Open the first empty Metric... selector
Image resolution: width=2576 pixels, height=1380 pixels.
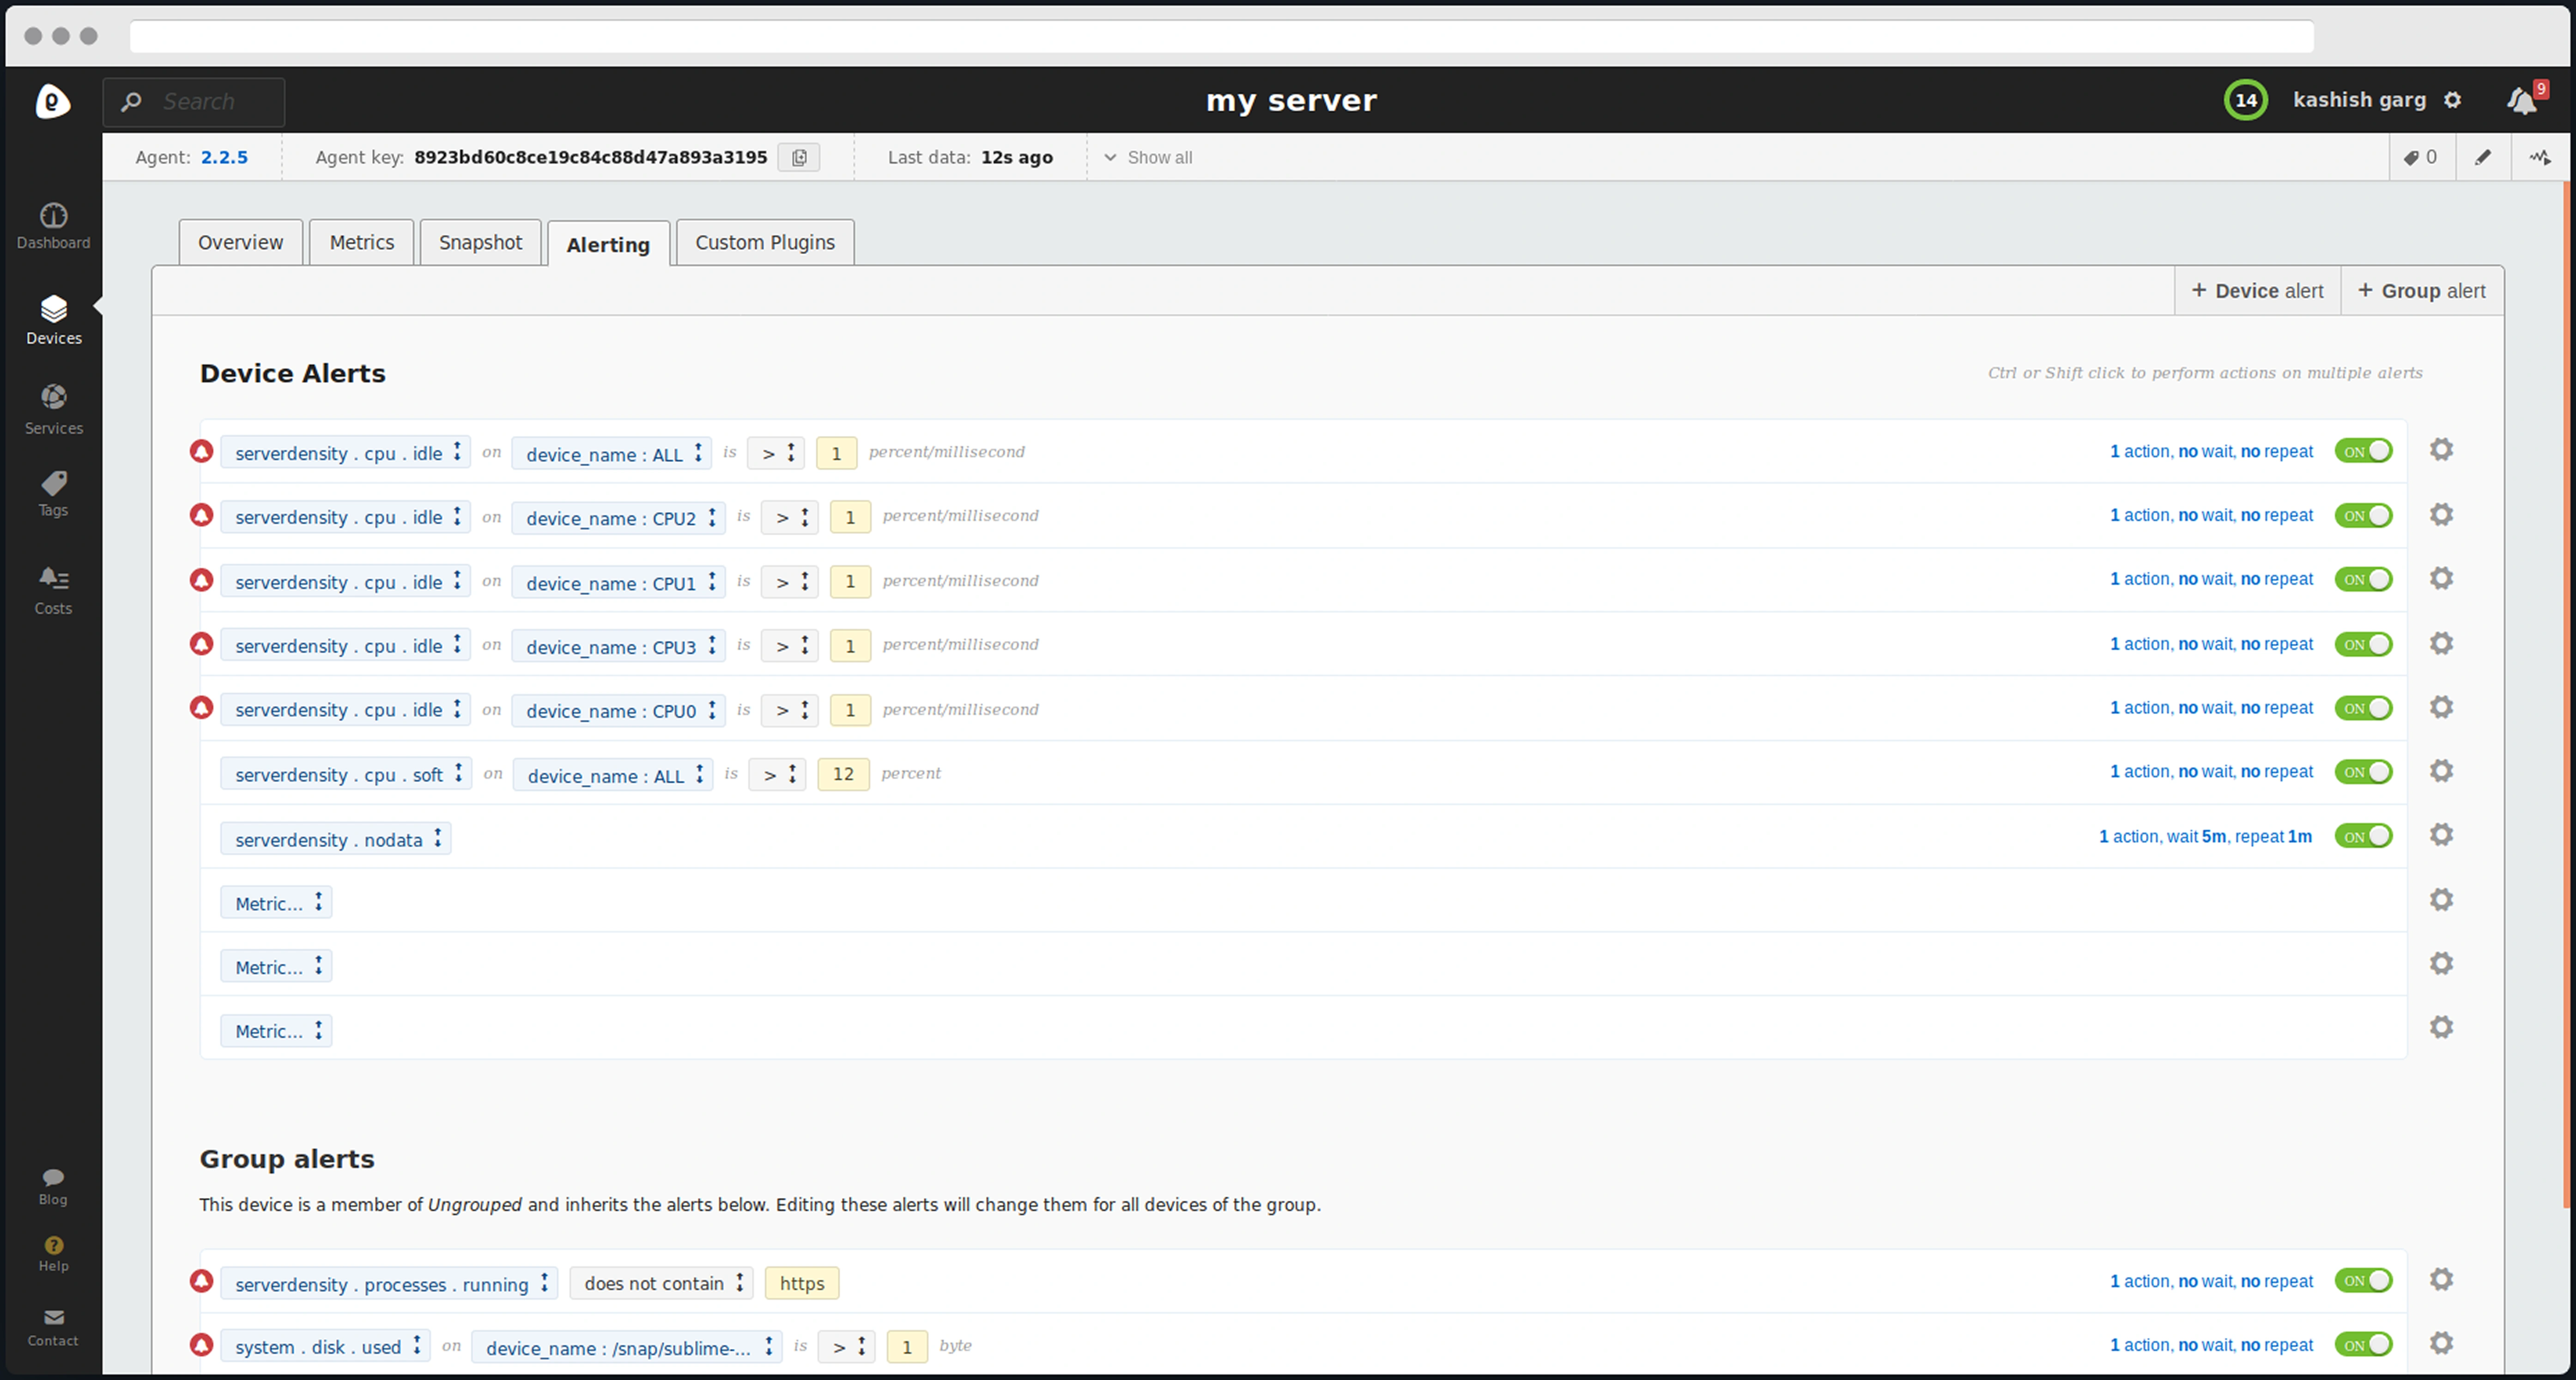click(x=276, y=903)
